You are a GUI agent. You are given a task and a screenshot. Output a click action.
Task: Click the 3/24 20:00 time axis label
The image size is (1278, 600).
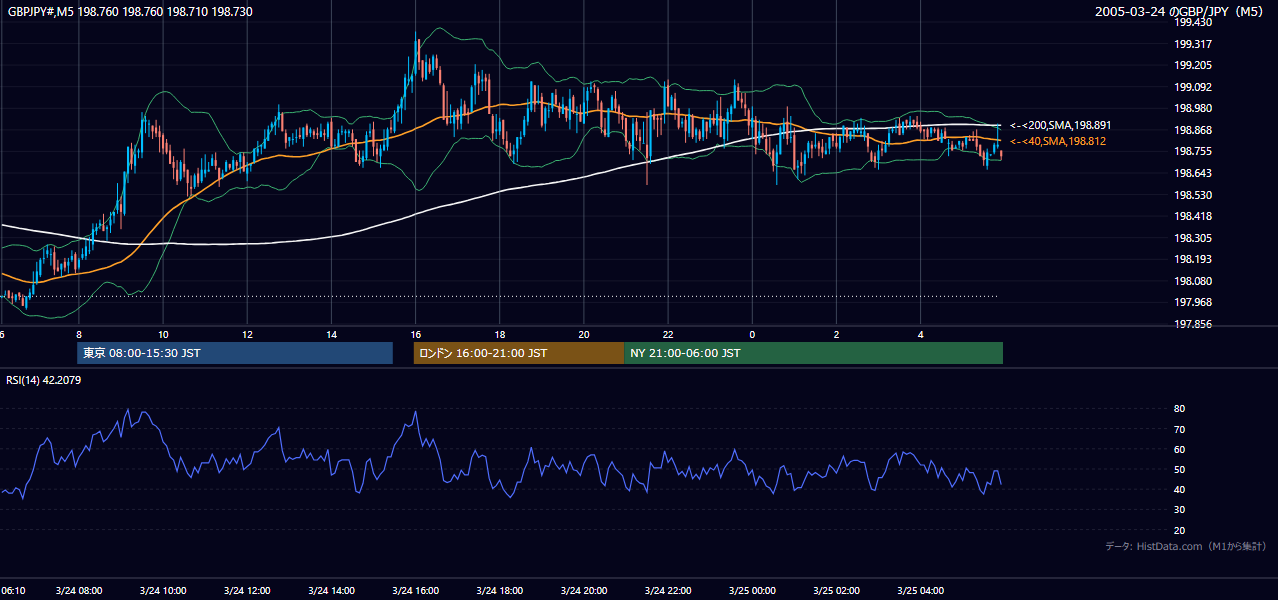(584, 591)
